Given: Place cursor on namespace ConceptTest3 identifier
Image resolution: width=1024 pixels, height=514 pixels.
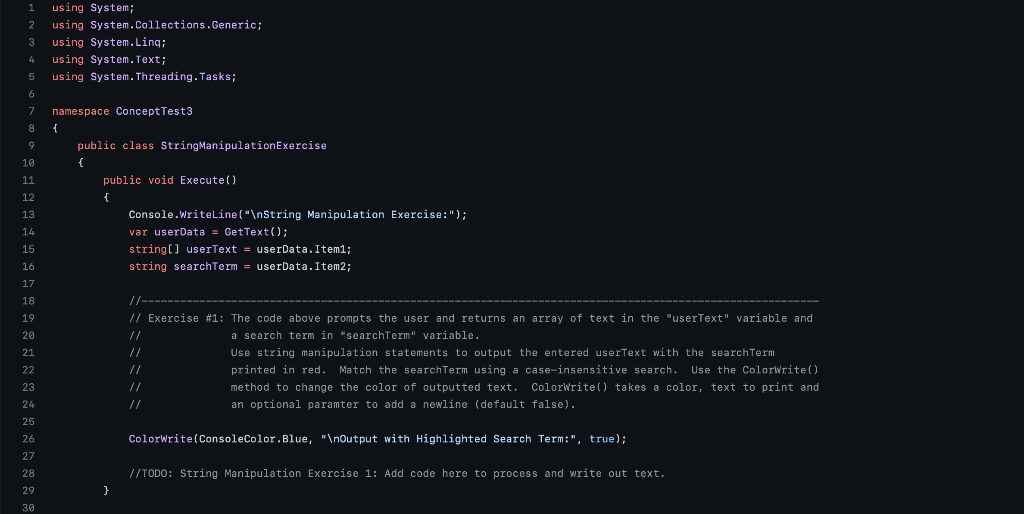Looking at the screenshot, I should [154, 111].
